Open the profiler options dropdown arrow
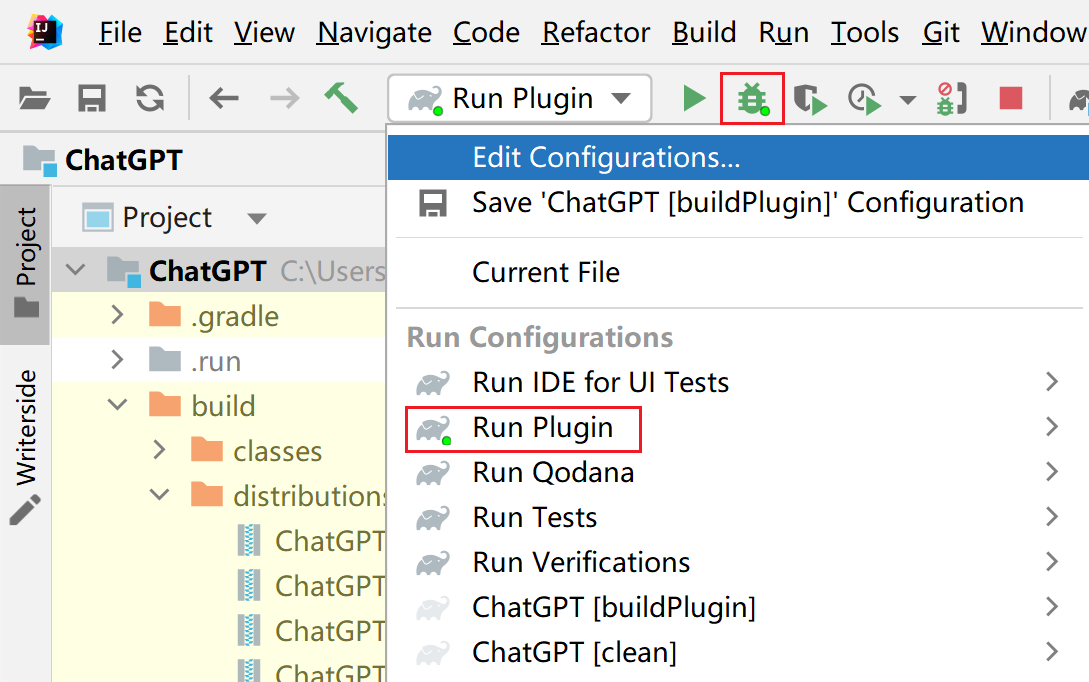Viewport: 1089px width, 682px height. [x=907, y=100]
